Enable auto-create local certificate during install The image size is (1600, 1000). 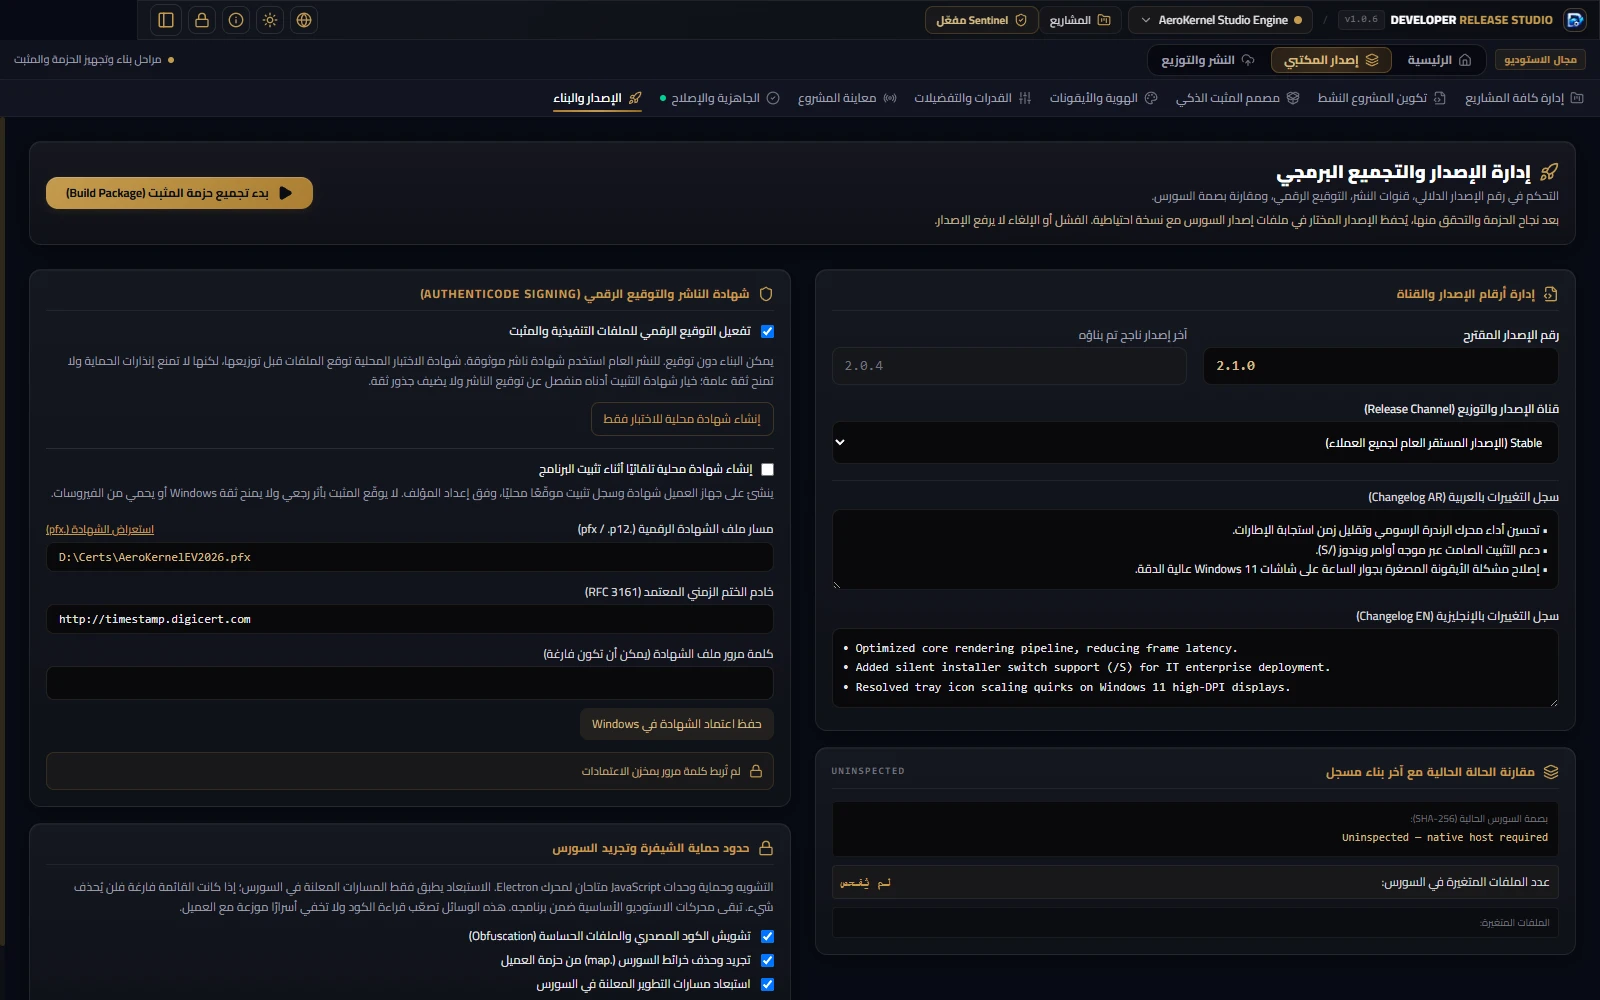click(767, 469)
